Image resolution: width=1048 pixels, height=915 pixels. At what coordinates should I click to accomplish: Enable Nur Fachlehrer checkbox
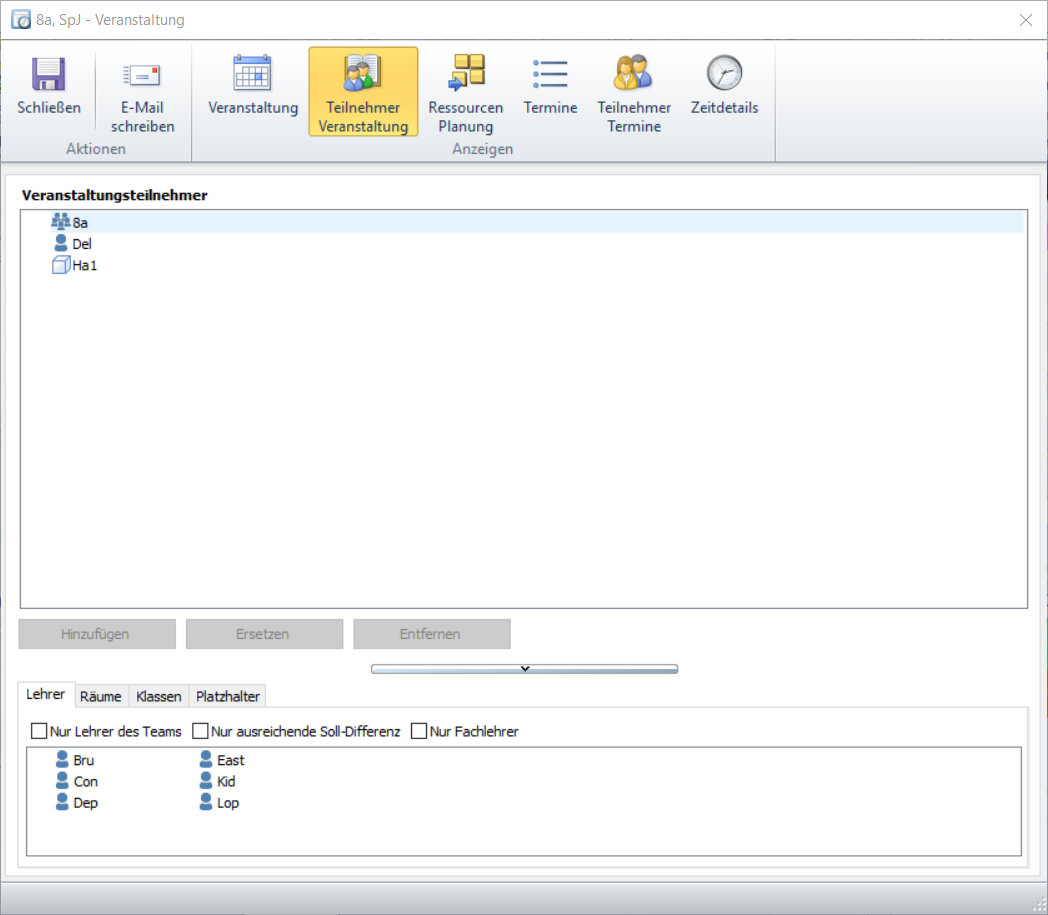419,731
